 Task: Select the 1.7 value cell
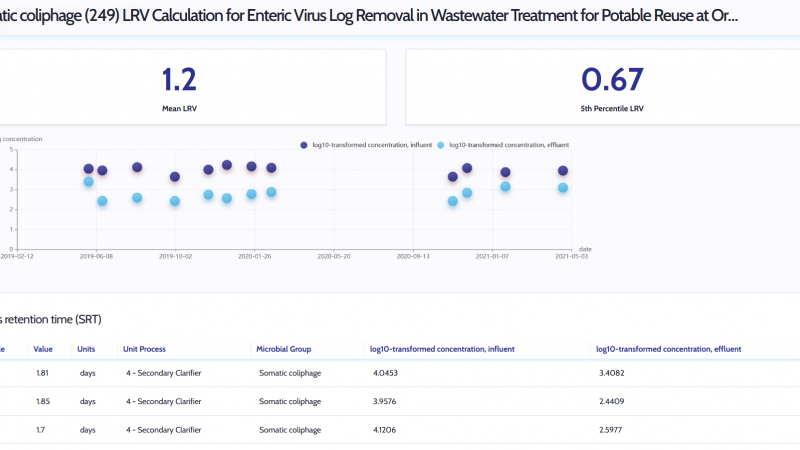click(40, 430)
